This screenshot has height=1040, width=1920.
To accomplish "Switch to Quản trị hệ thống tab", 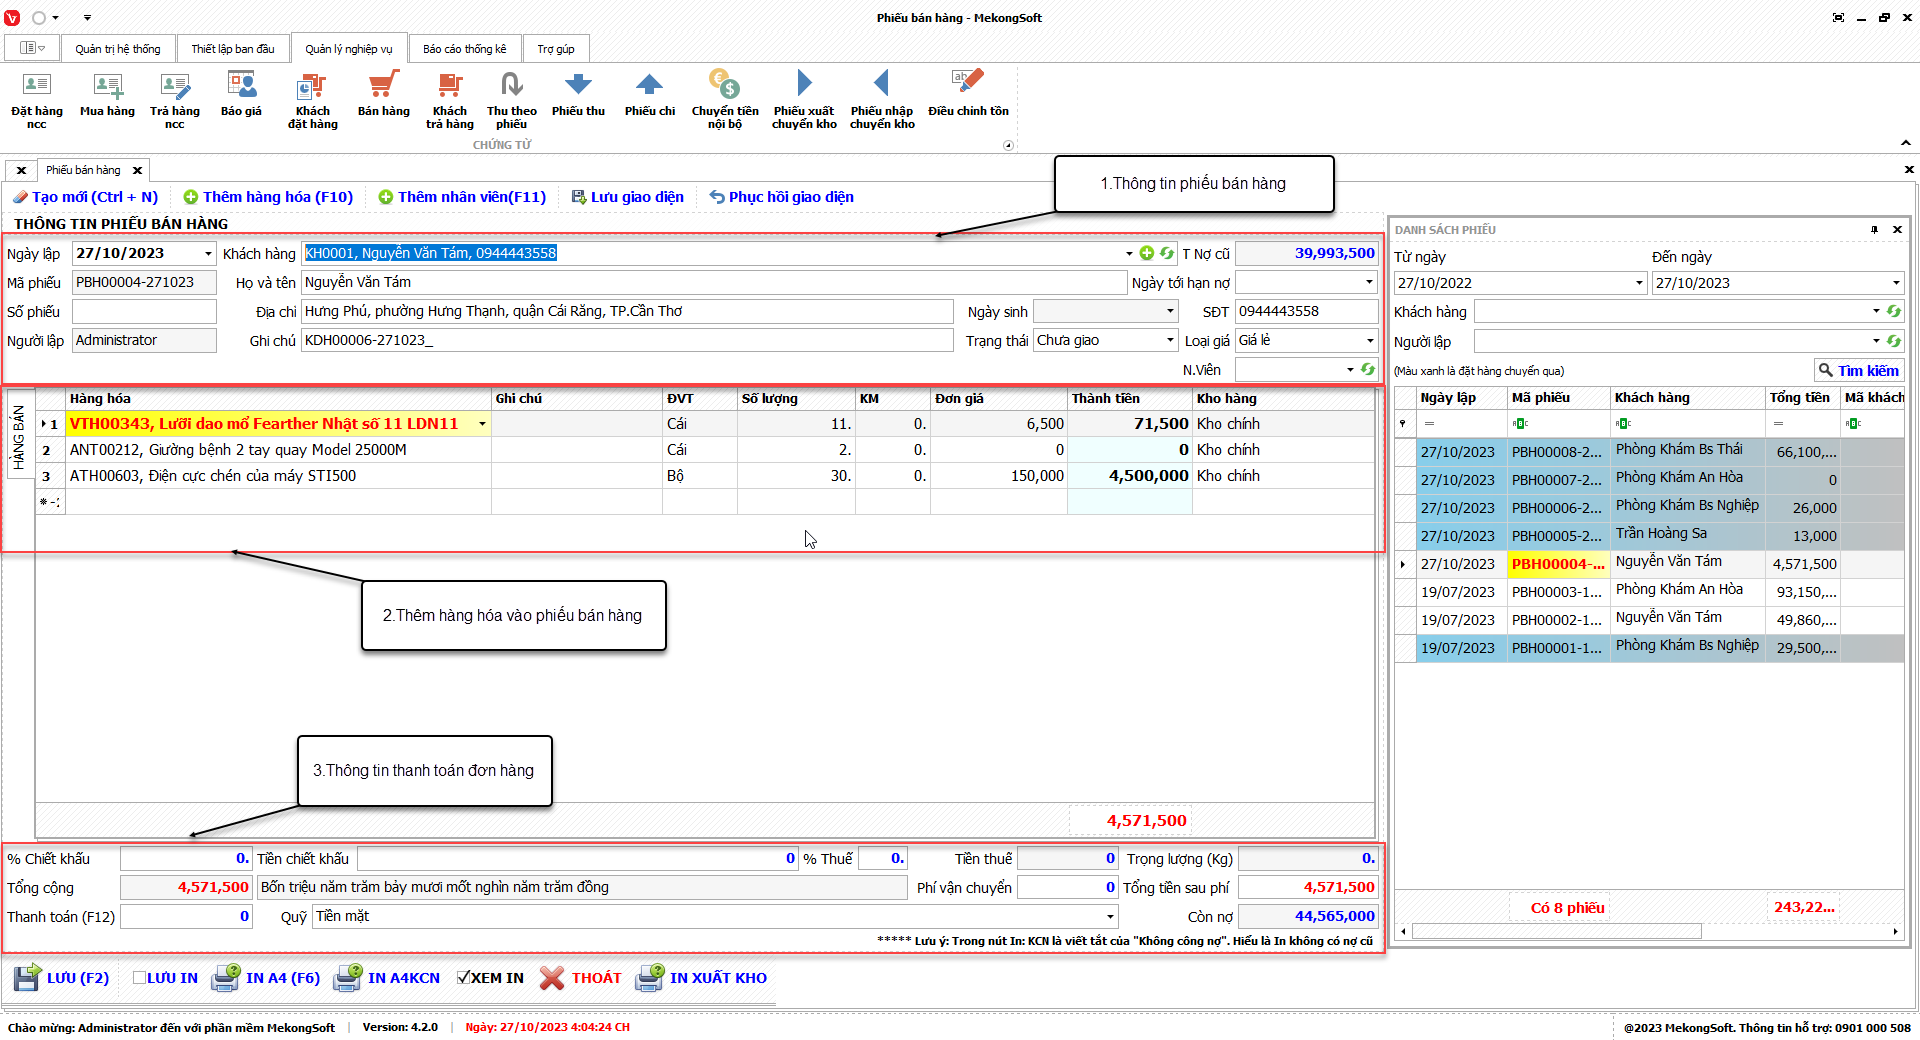I will point(117,49).
